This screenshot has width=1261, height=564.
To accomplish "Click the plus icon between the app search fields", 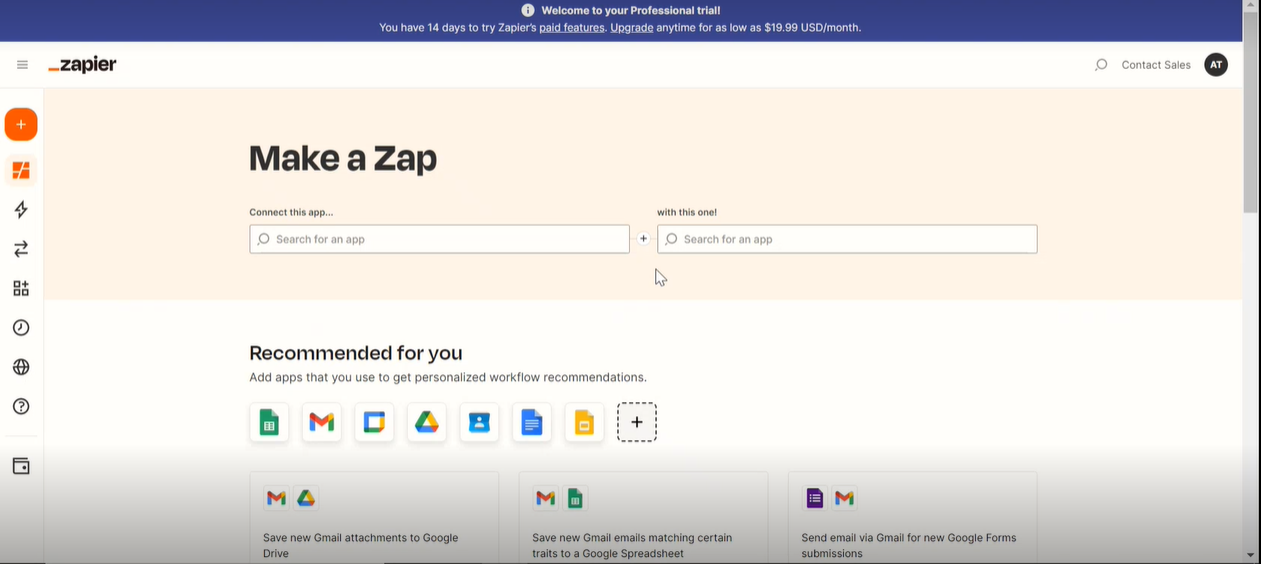I will click(643, 239).
